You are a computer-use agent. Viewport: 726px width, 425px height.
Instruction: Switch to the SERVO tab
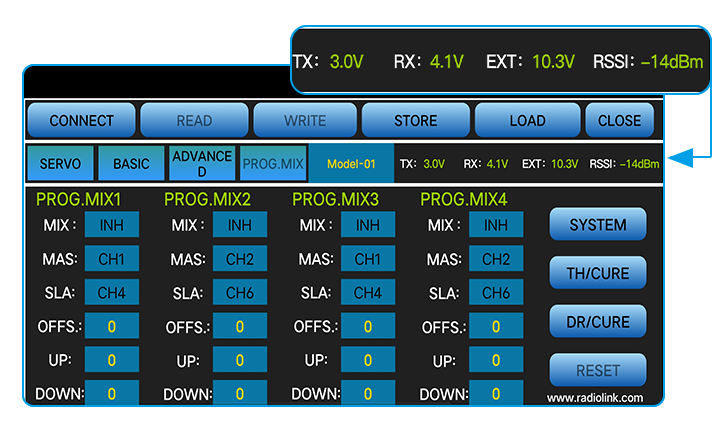(60, 163)
